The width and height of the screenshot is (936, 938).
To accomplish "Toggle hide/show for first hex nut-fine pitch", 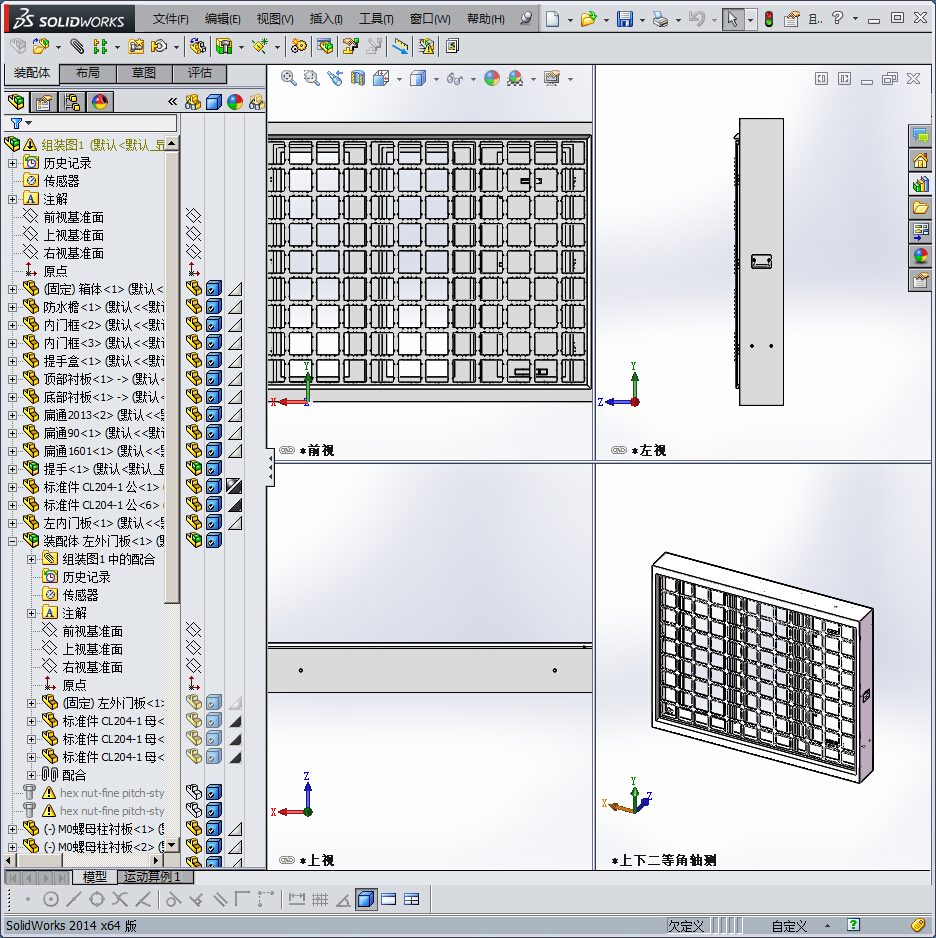I will pyautogui.click(x=193, y=793).
